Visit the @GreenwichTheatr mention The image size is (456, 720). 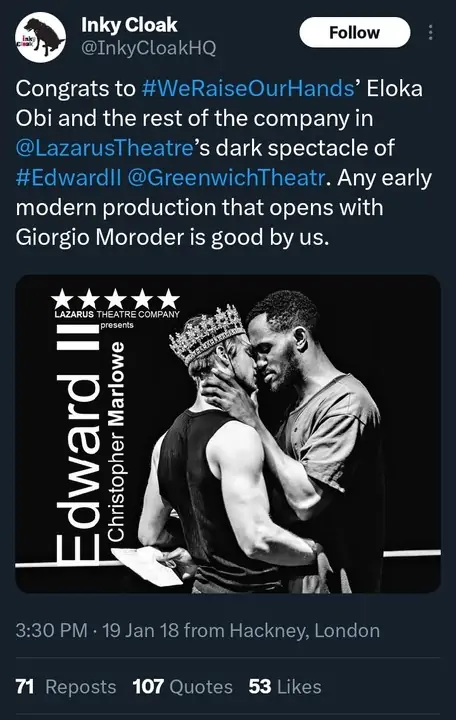point(226,178)
